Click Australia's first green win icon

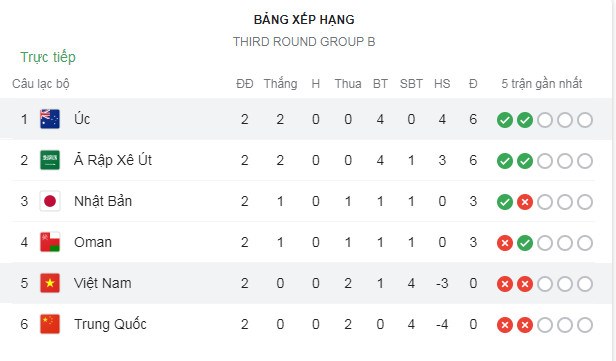pyautogui.click(x=505, y=120)
